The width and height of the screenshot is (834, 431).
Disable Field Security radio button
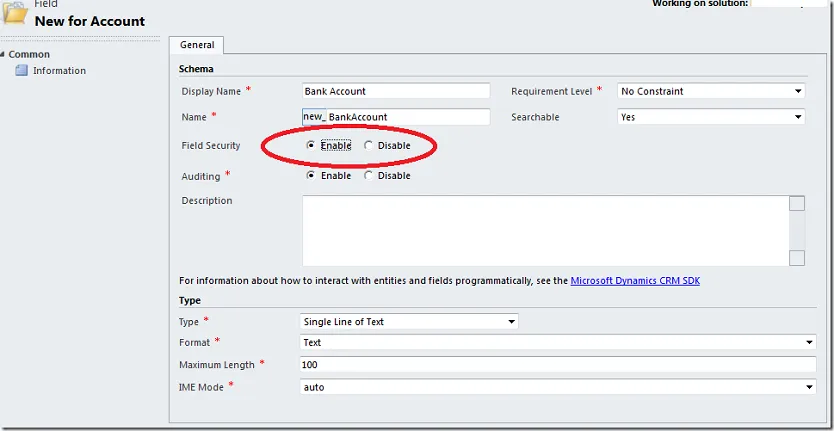coord(368,146)
